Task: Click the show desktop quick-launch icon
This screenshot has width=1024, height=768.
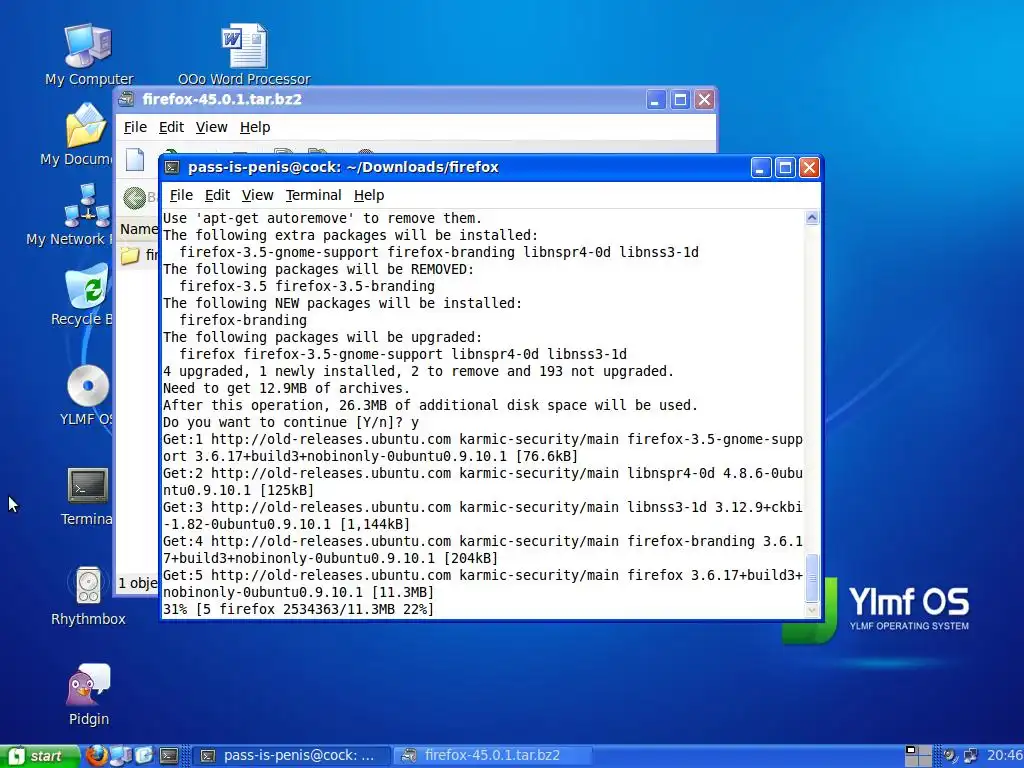Action: tap(120, 756)
